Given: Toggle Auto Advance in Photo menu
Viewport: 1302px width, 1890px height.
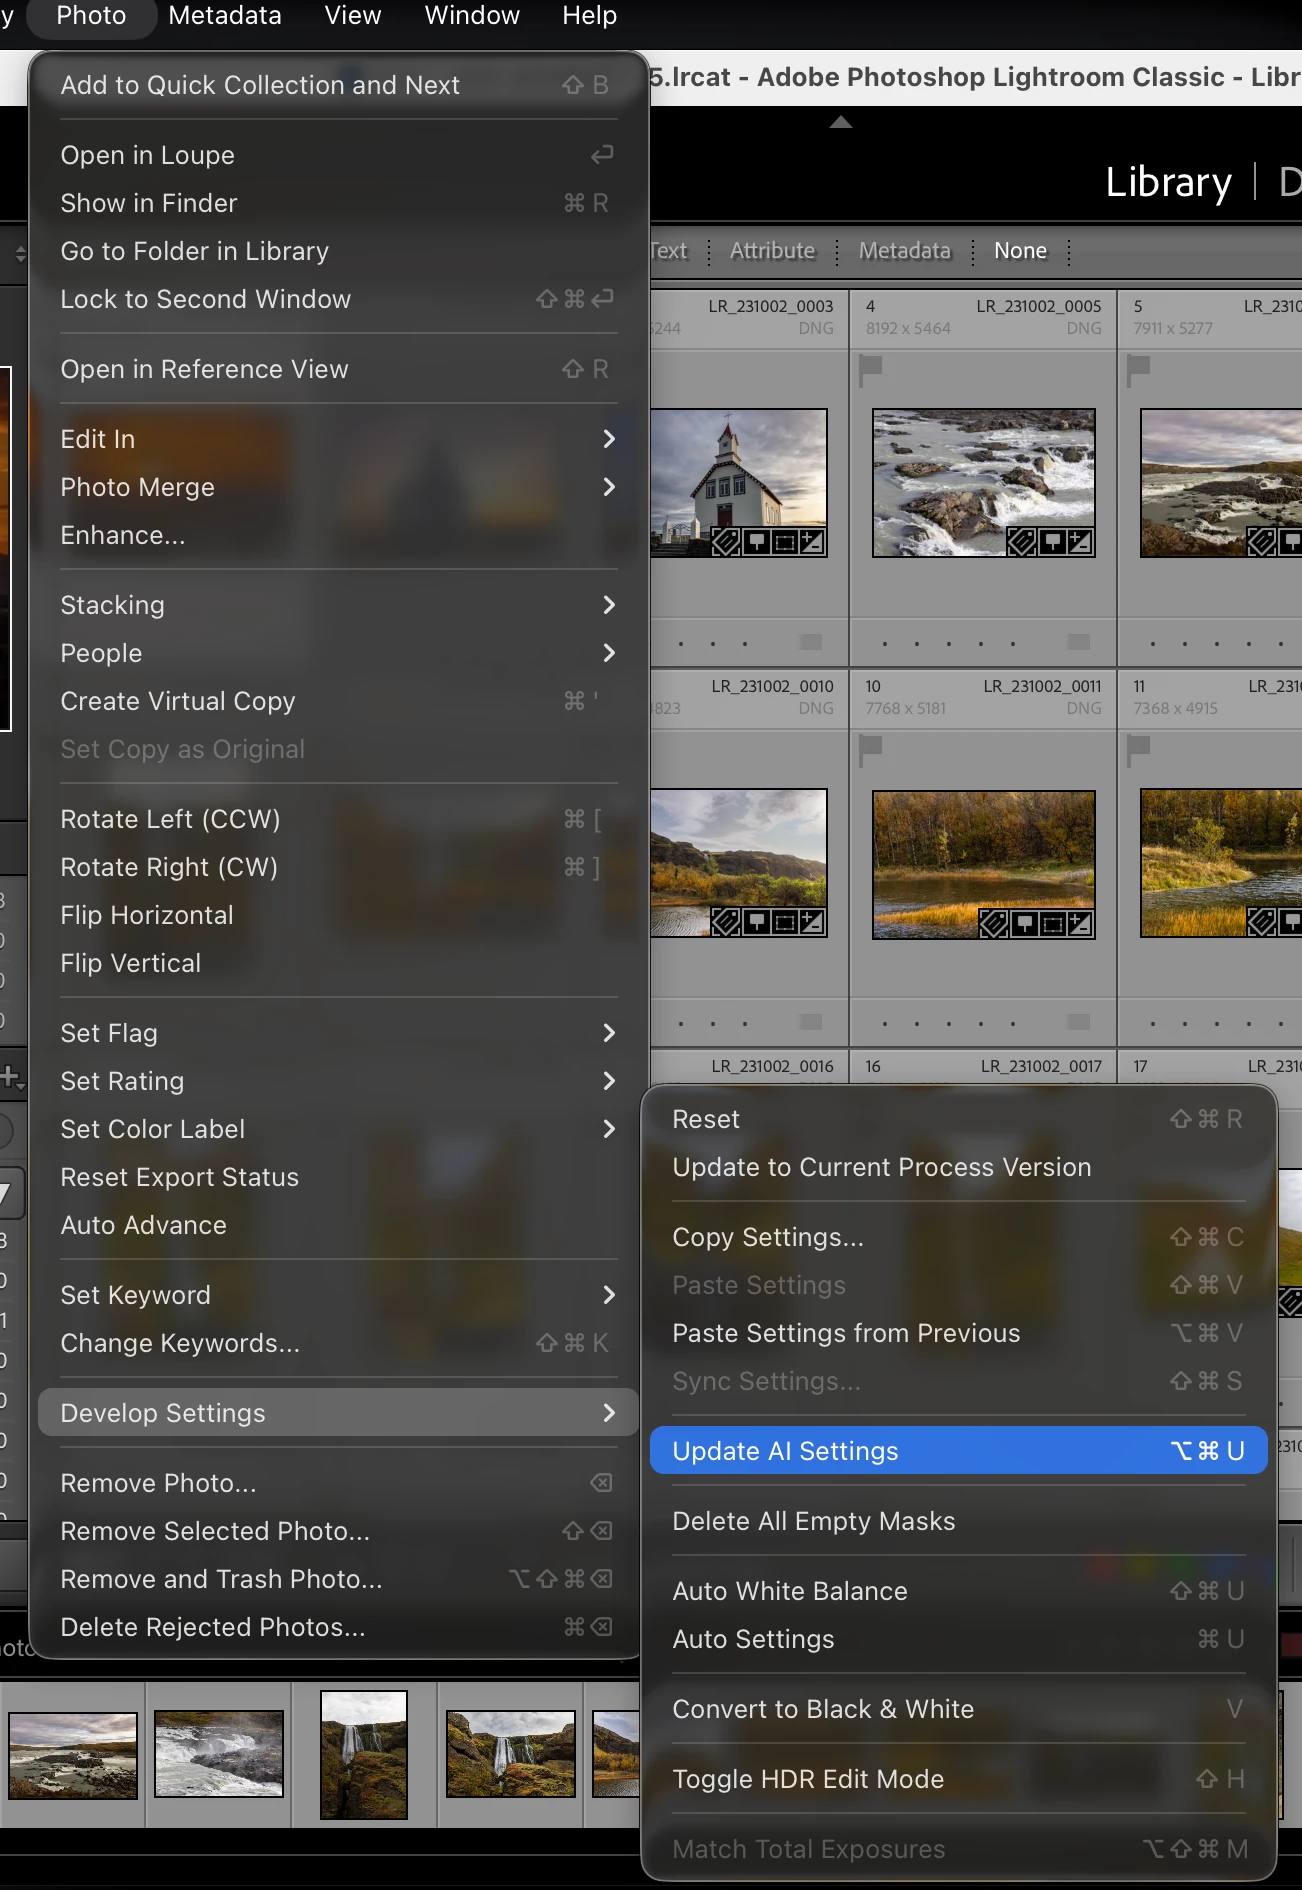Looking at the screenshot, I should [x=338, y=1225].
